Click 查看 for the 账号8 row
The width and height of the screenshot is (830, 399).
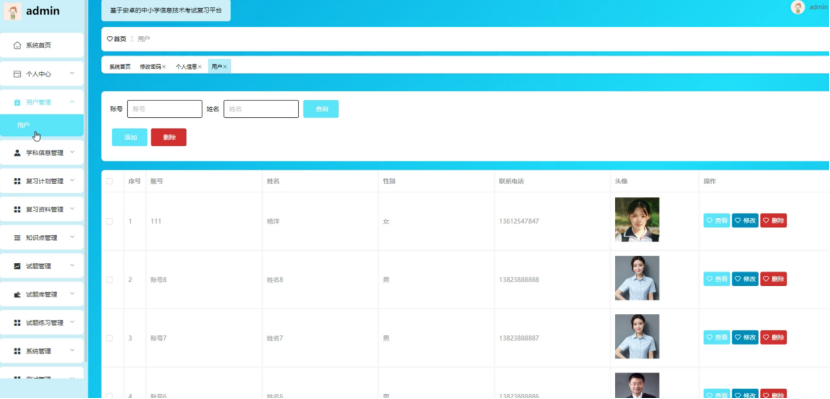(x=717, y=279)
